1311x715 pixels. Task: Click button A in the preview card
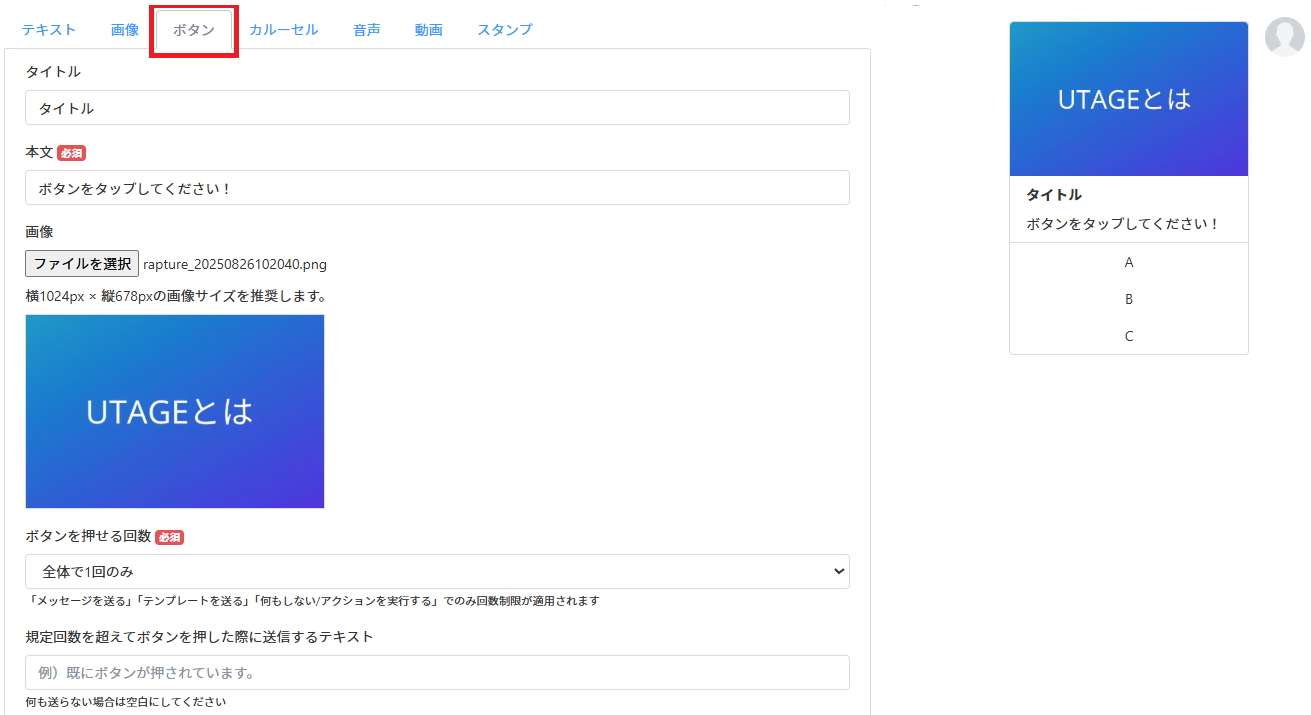pos(1129,262)
